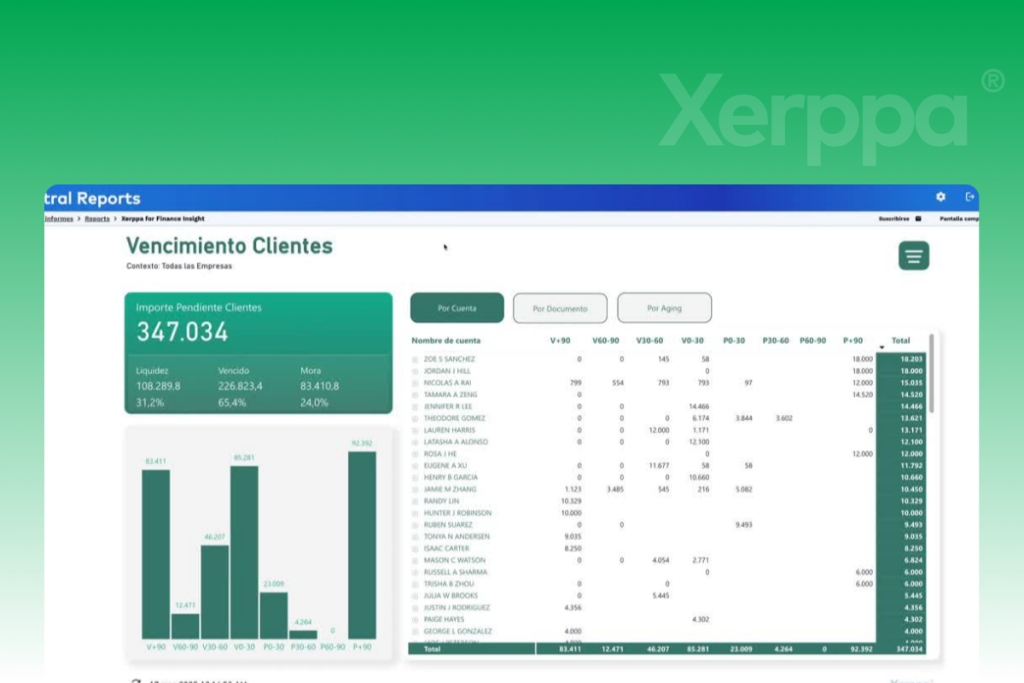Select the RANDY LIN account name

[441, 501]
